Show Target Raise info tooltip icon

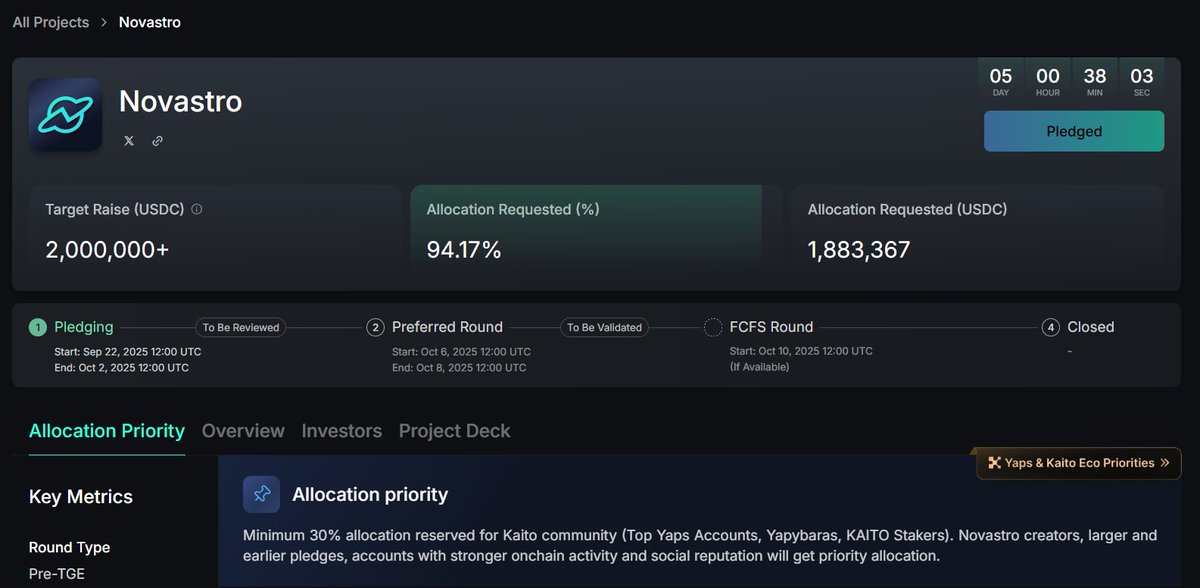[x=196, y=210]
